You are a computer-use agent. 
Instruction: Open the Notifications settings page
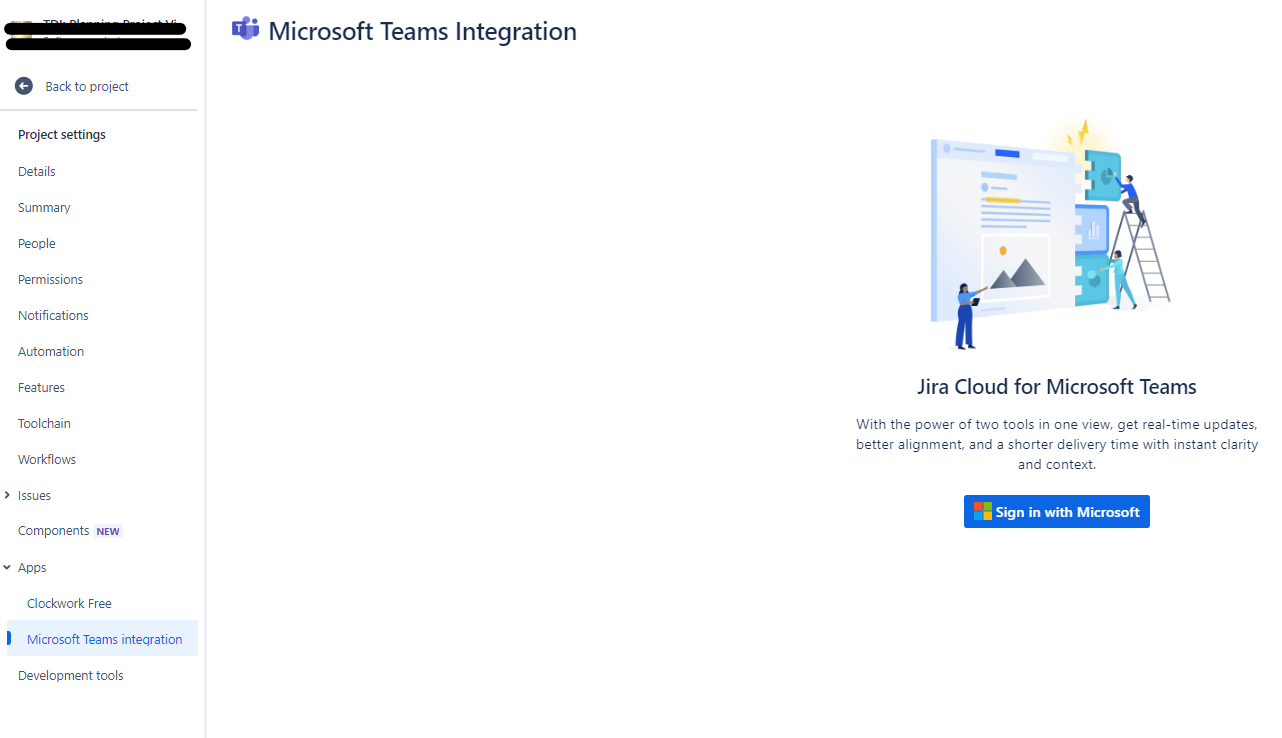[x=53, y=315]
